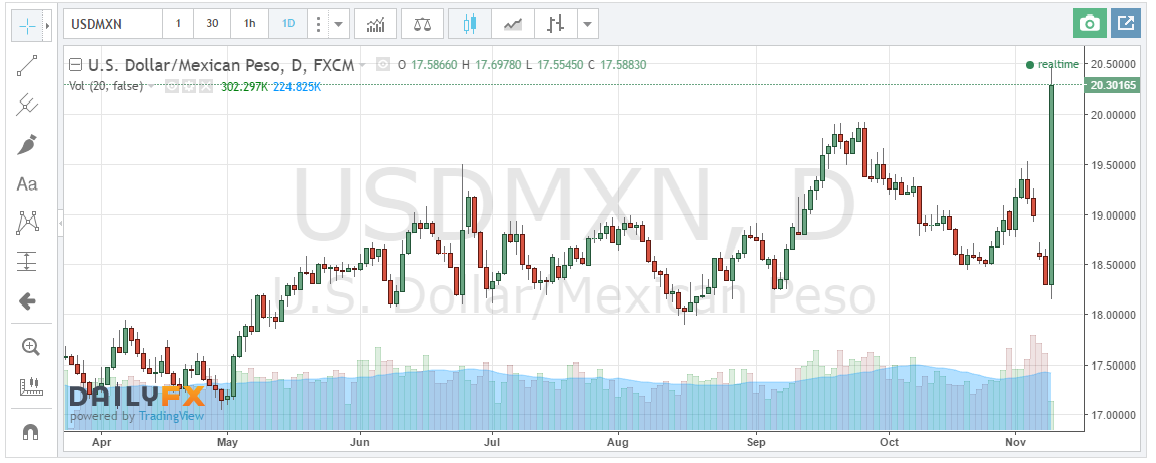Select the Aa text annotation tool
This screenshot has height=463, width=1156.
pos(27,184)
